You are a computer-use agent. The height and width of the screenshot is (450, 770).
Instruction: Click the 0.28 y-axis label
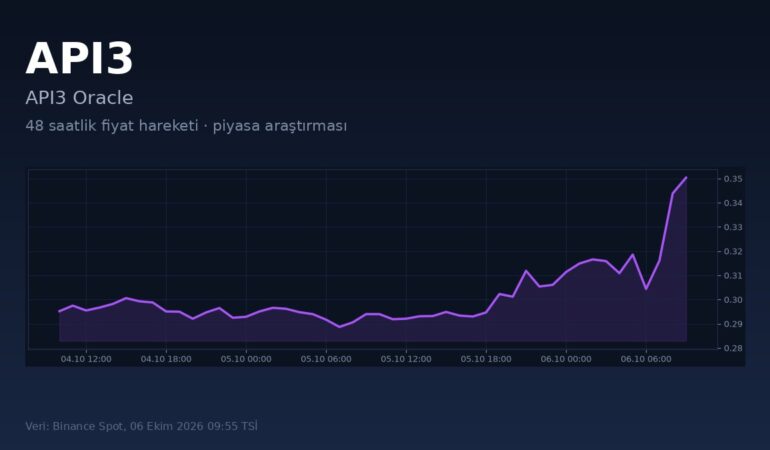pyautogui.click(x=733, y=348)
